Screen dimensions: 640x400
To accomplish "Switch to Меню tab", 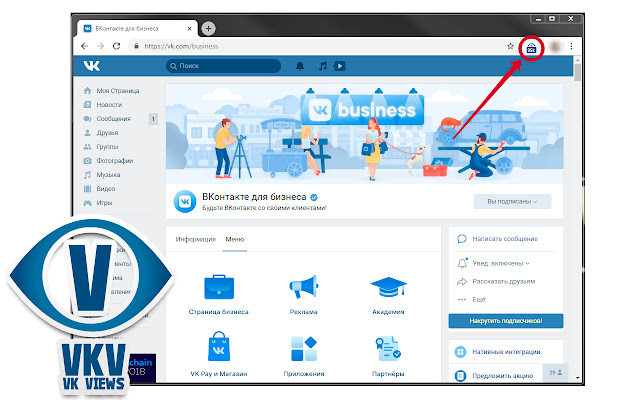I will tap(235, 239).
